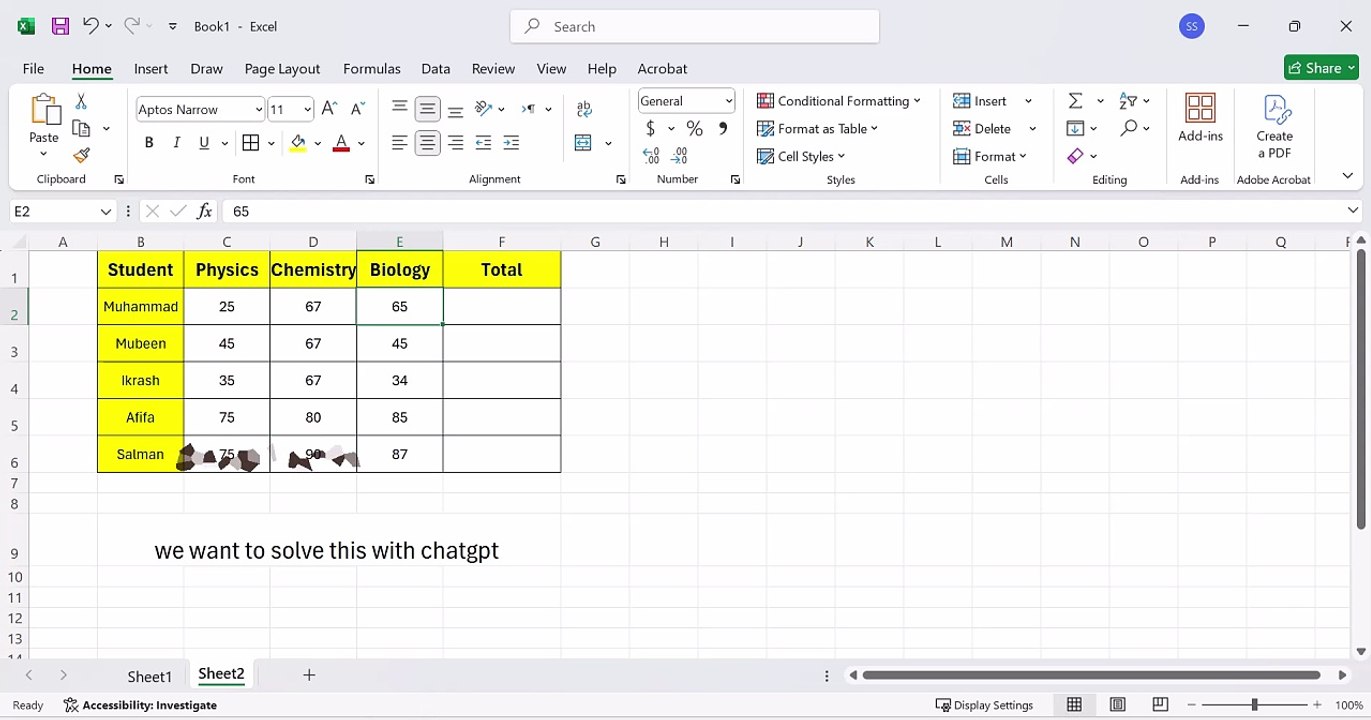The height and width of the screenshot is (720, 1371).
Task: Click the Insert Function fx icon
Action: (205, 211)
